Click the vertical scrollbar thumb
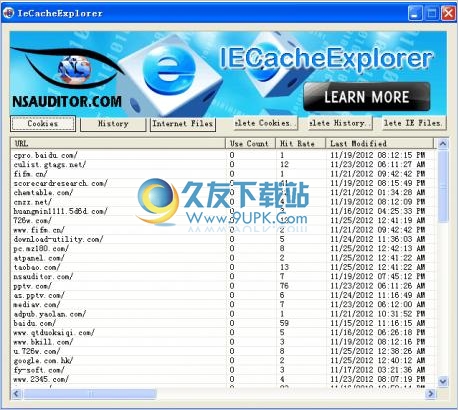Viewport: 458px width, 410px height. [x=443, y=186]
